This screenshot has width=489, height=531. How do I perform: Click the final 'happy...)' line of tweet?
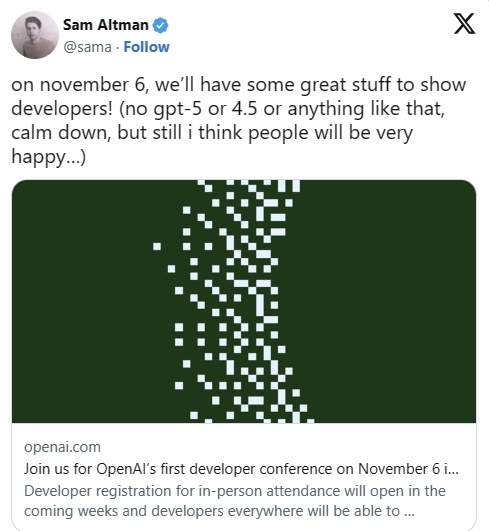(49, 157)
